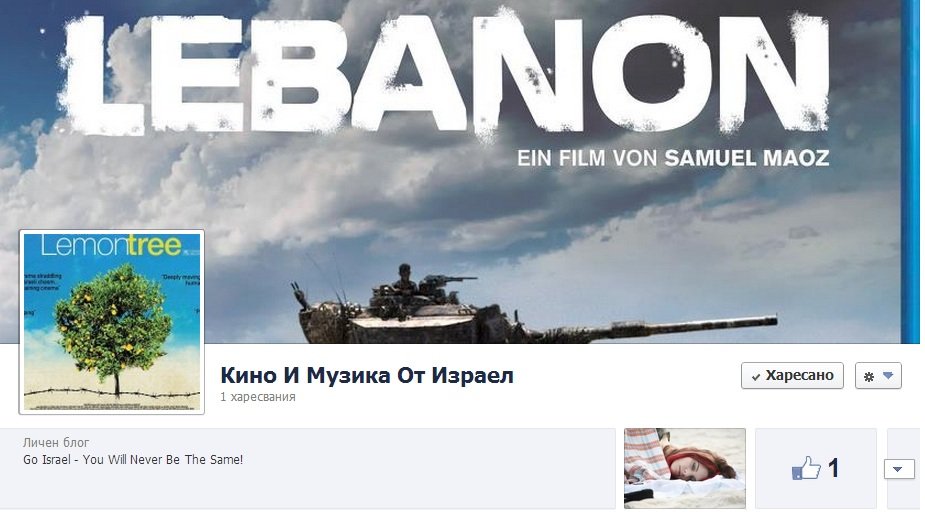Expand the arrow beside the gear icon

click(888, 375)
